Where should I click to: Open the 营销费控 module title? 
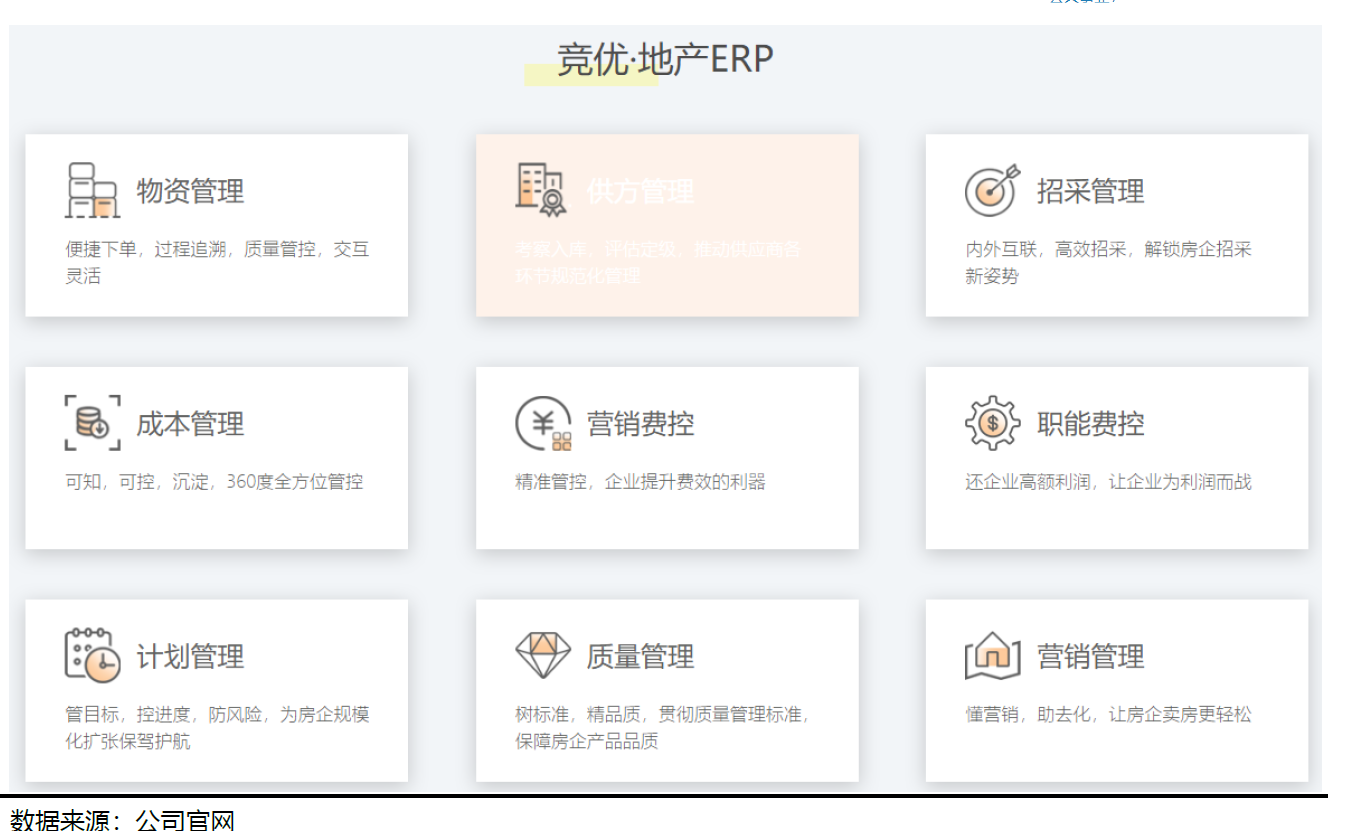(x=640, y=424)
